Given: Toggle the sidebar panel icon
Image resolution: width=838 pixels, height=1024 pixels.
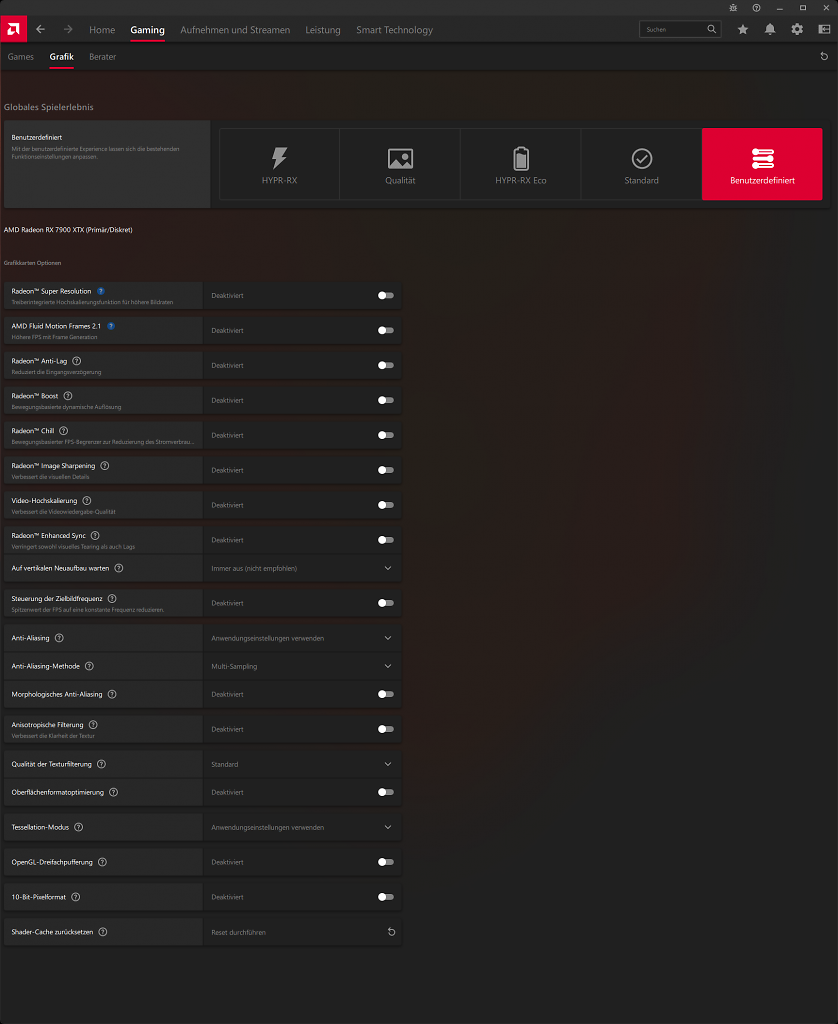Looking at the screenshot, I should (824, 29).
